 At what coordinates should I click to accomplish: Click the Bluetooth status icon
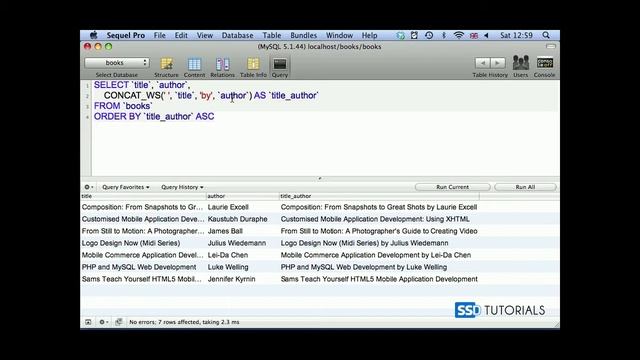[x=444, y=35]
